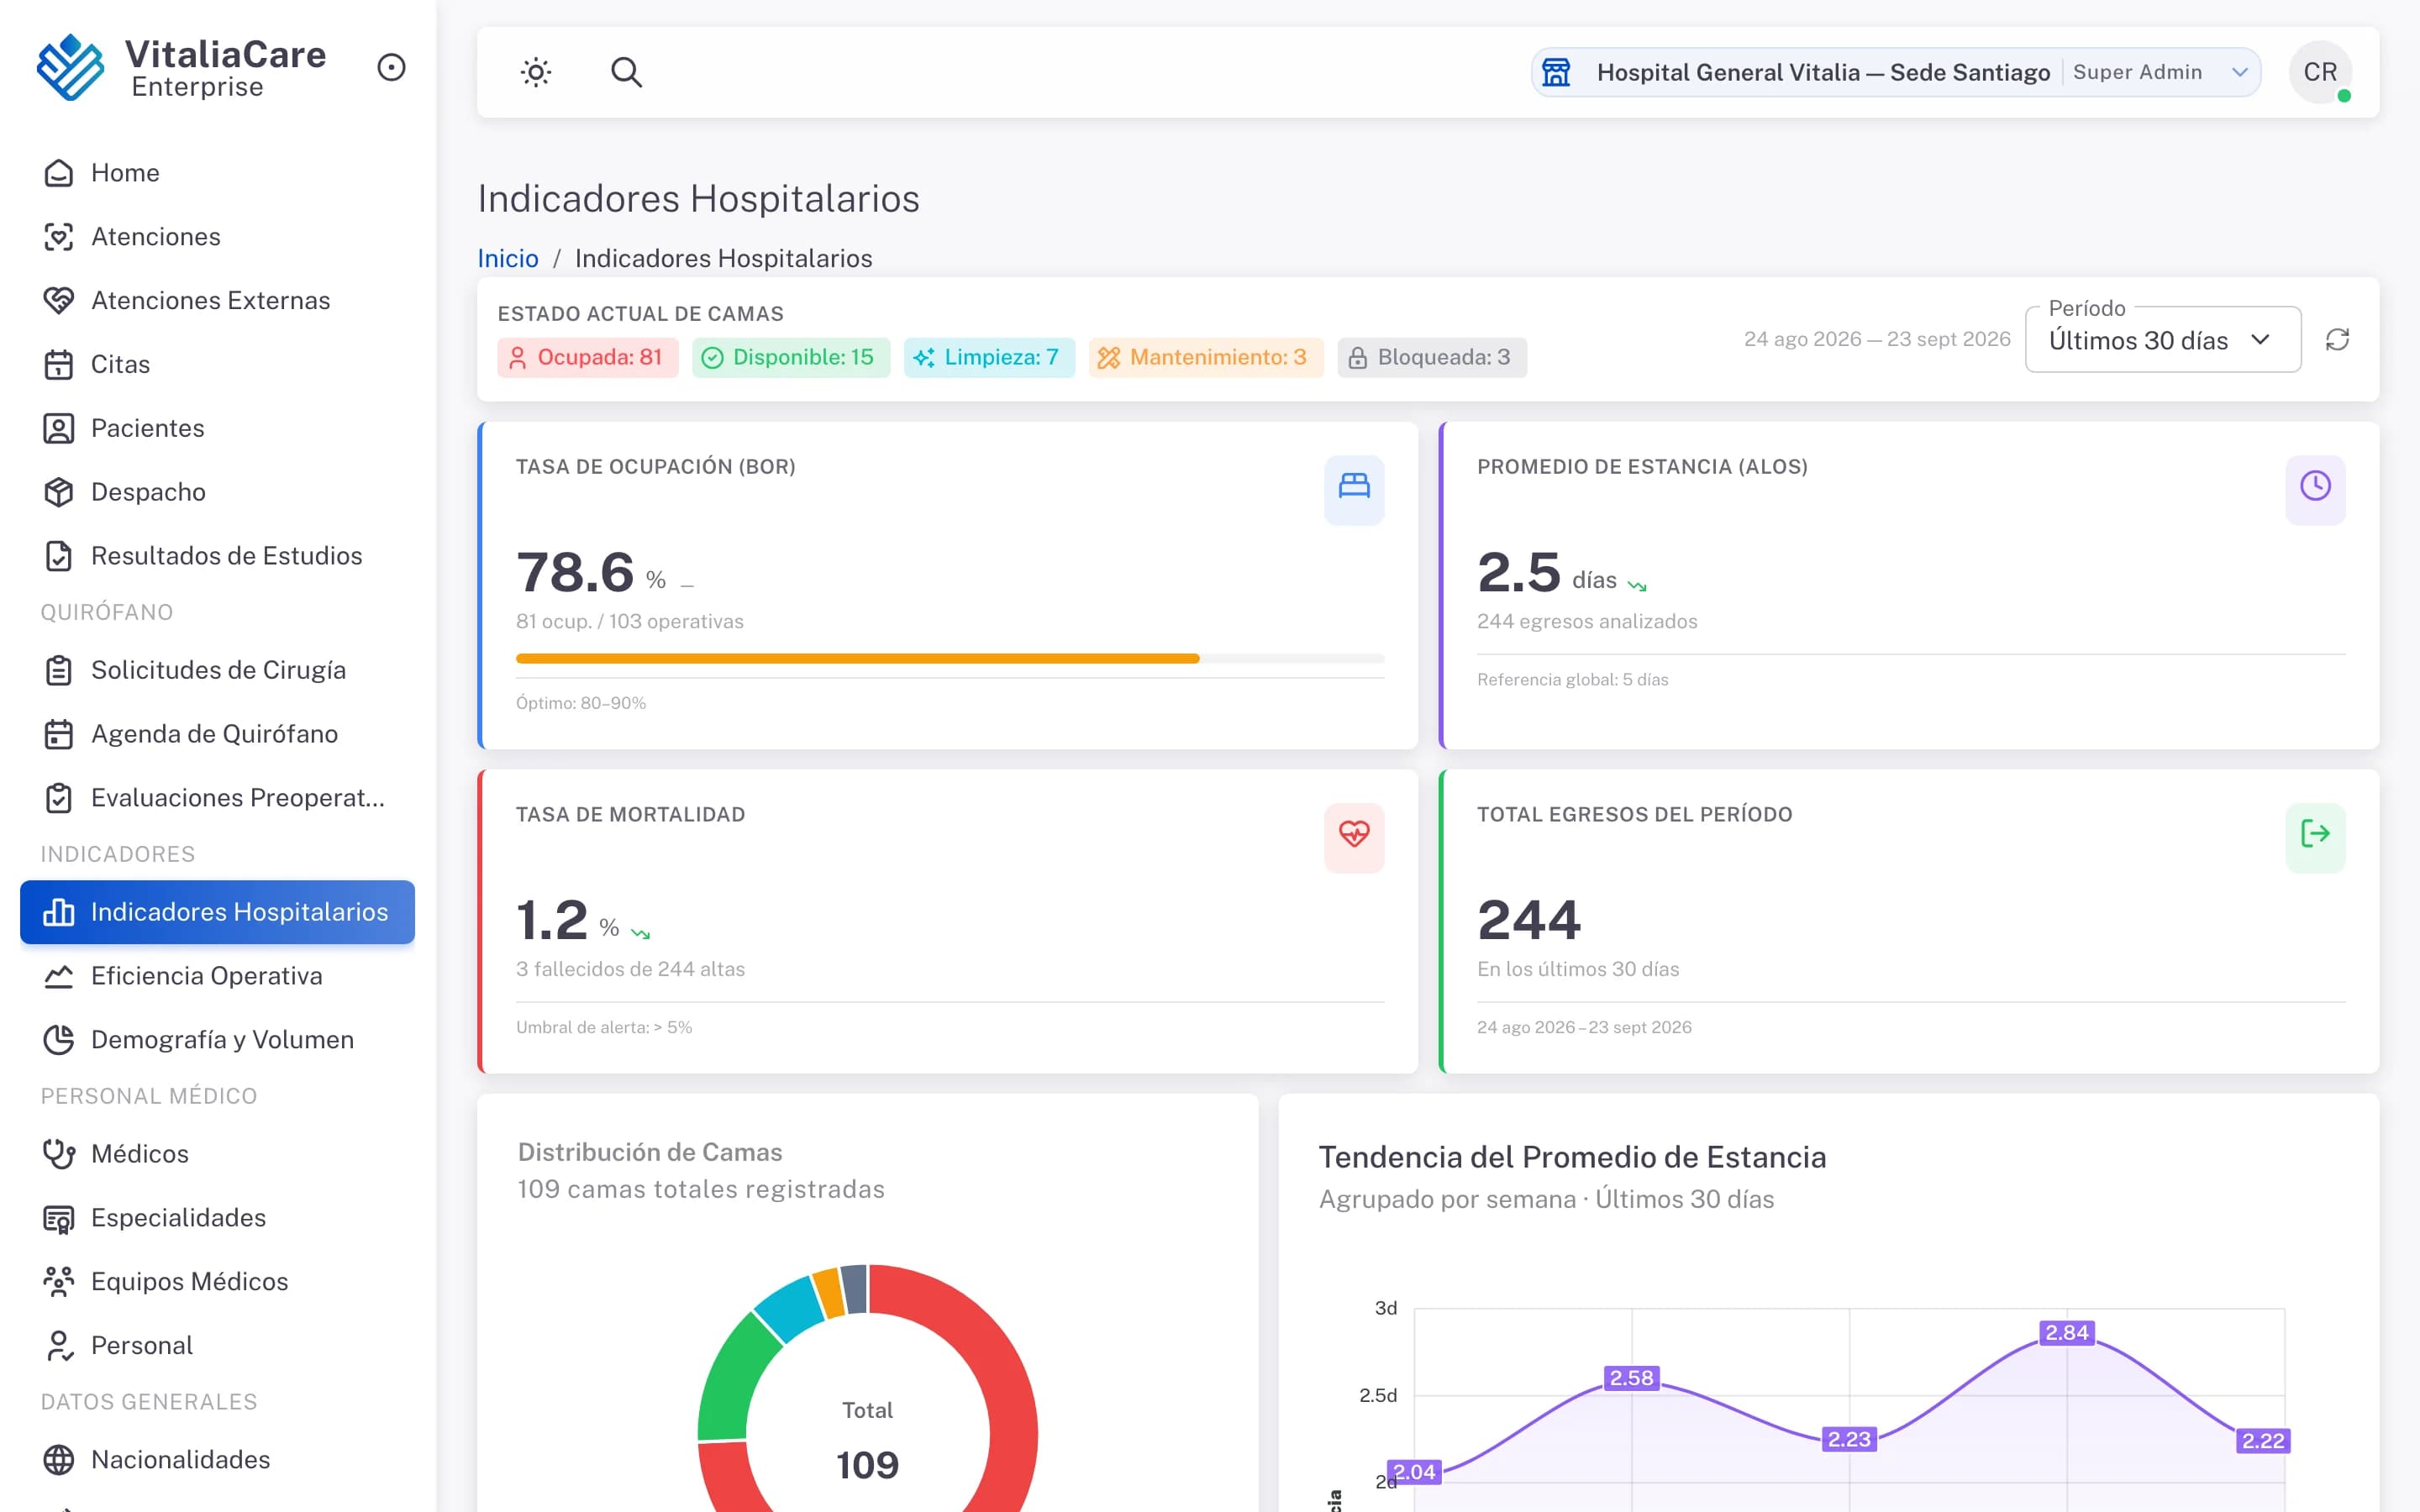2420x1512 pixels.
Task: Click the Resultados de Estudios icon
Action: (59, 556)
